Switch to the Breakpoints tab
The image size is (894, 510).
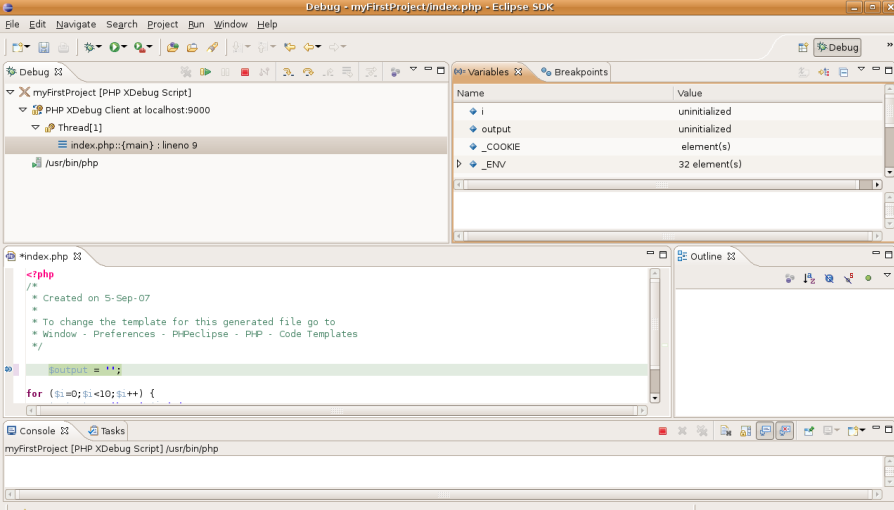574,72
